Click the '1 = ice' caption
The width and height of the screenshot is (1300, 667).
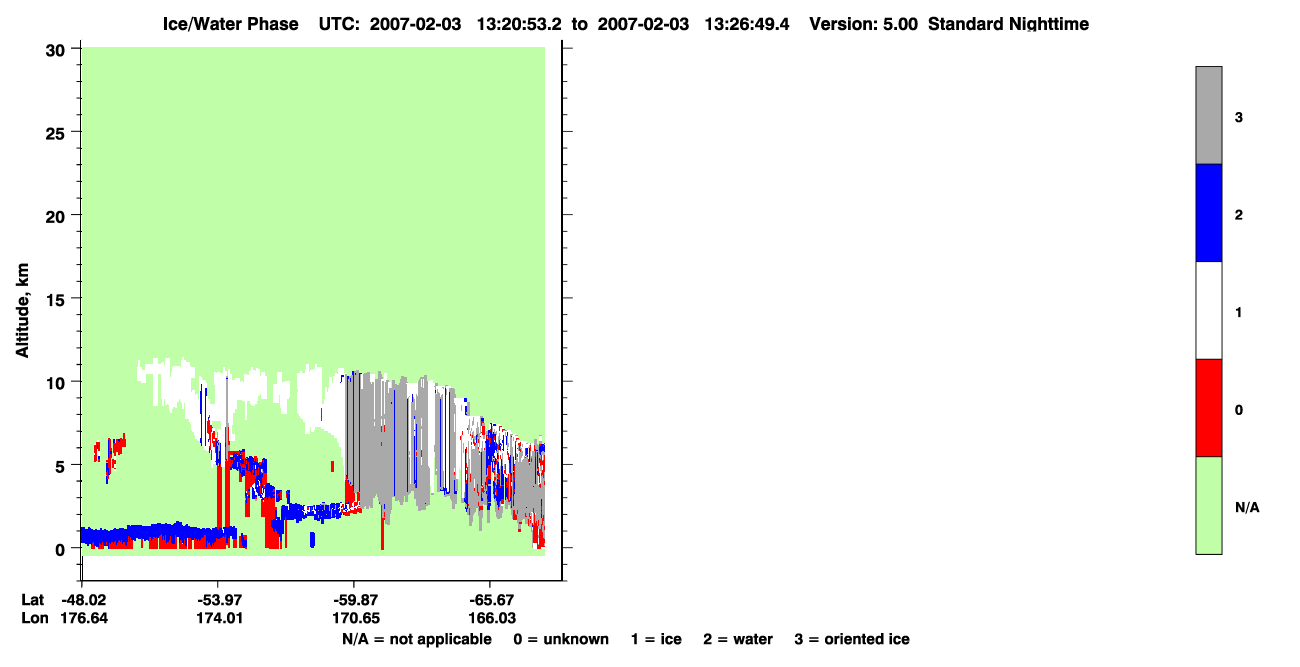click(656, 639)
